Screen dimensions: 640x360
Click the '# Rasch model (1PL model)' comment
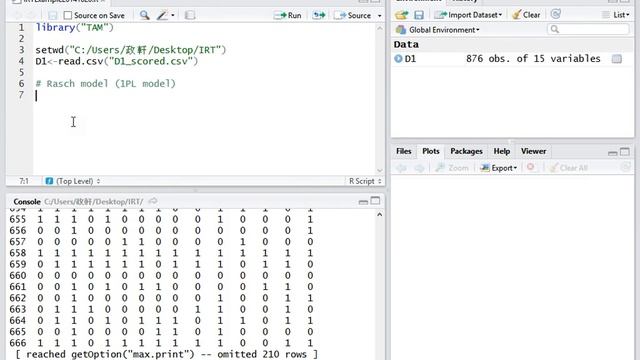(105, 84)
